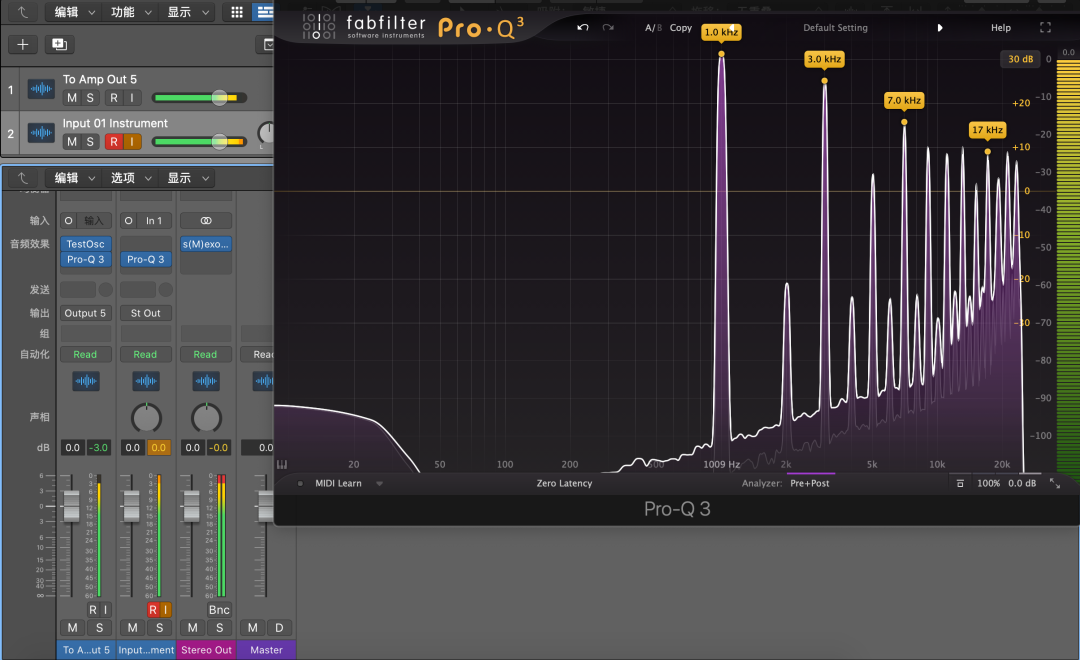Viewport: 1080px width, 660px height.
Task: Click the TestOsc plugin slot
Action: (85, 244)
